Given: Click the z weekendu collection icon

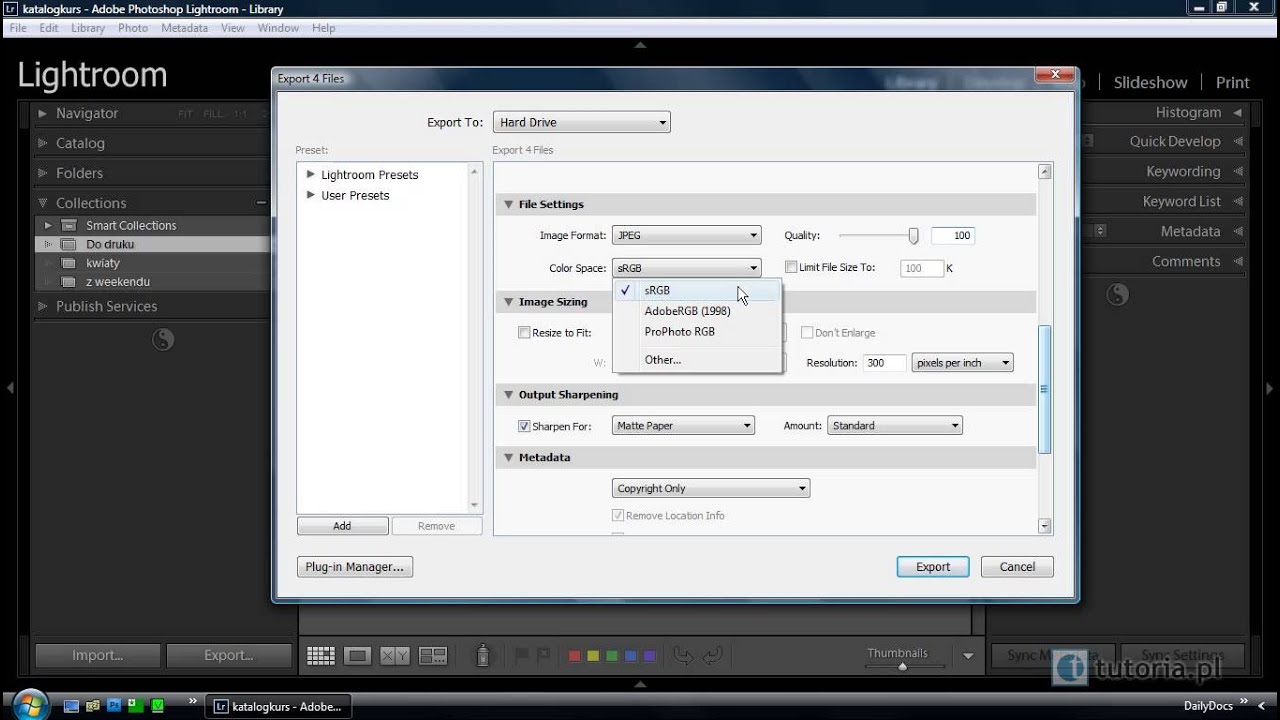Looking at the screenshot, I should click(x=68, y=282).
